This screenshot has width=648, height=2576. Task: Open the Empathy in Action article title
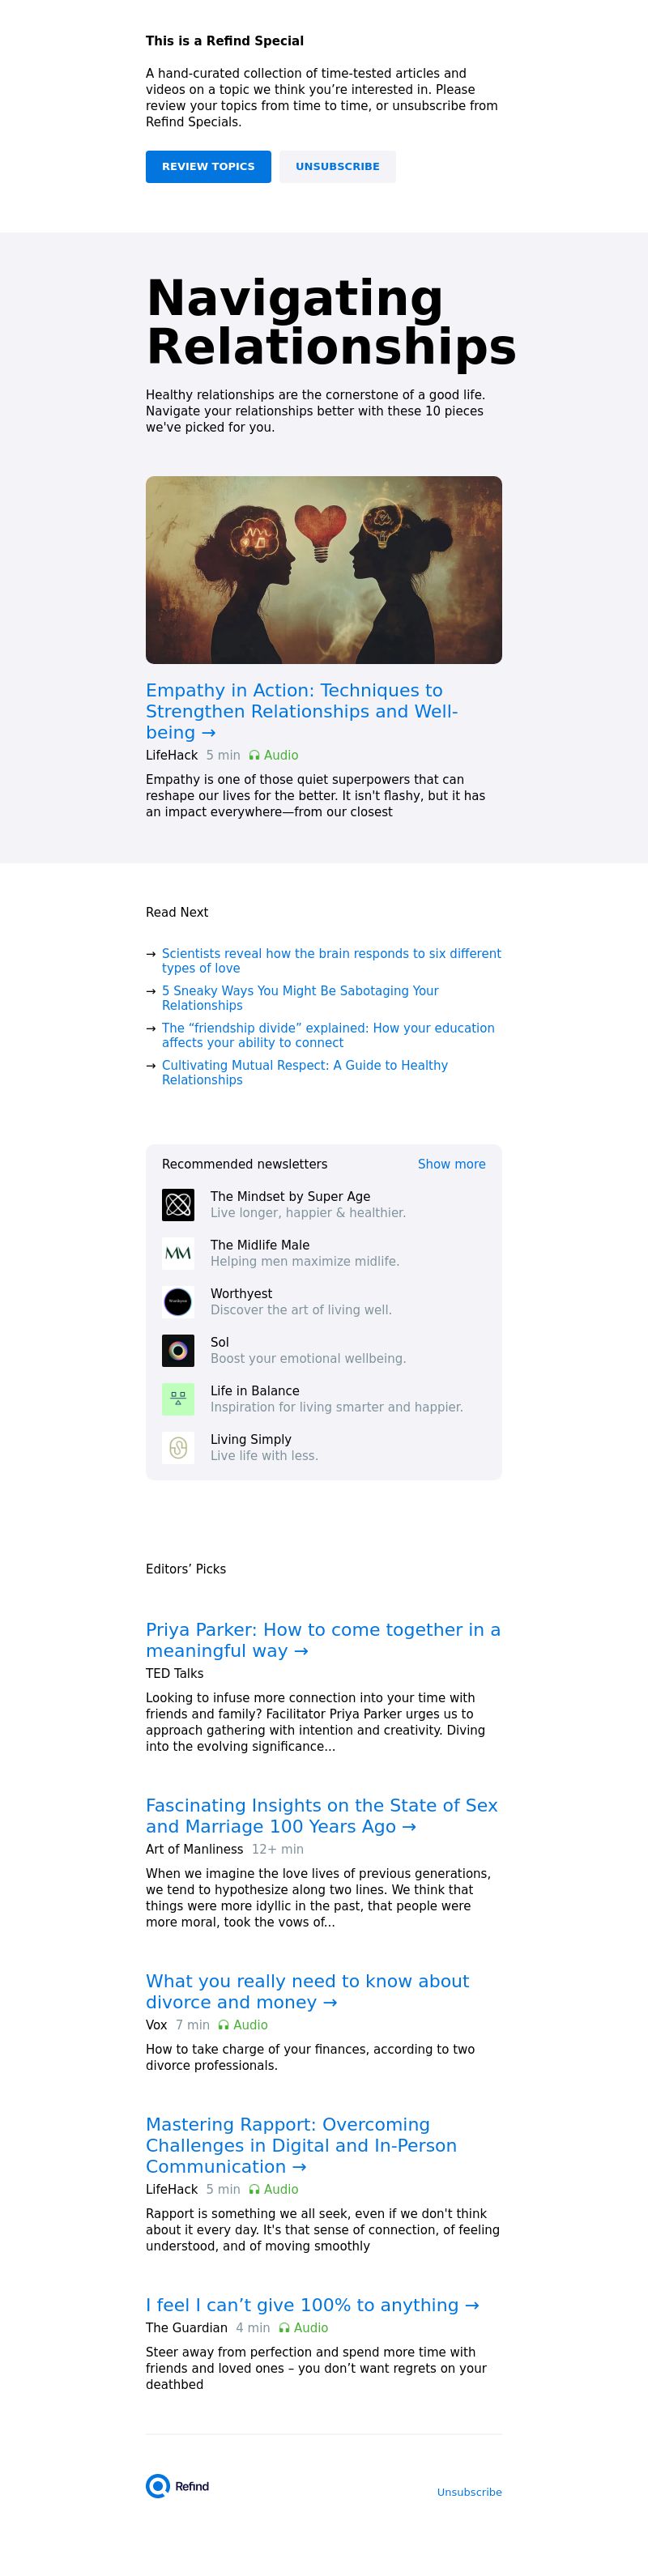[x=301, y=711]
